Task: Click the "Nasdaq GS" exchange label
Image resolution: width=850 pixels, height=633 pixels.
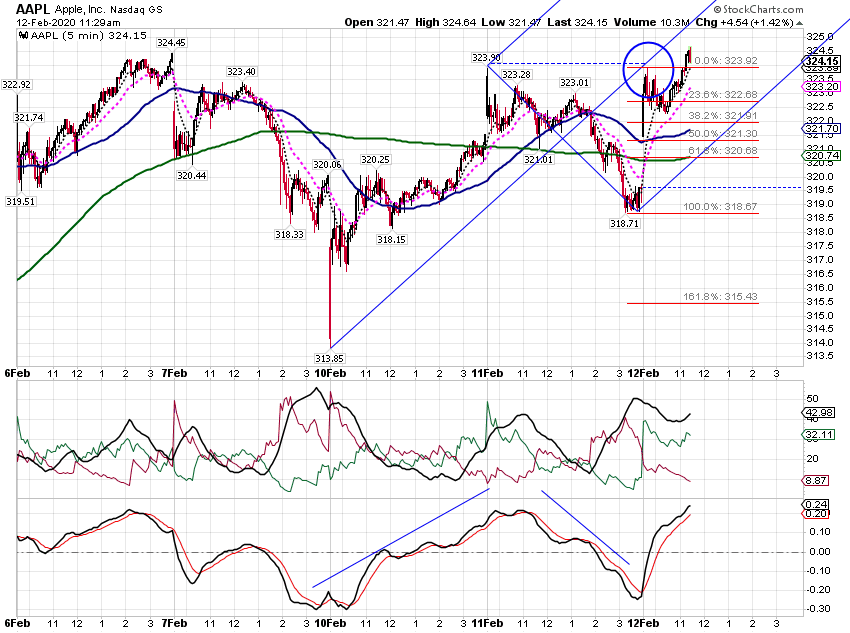Action: pyautogui.click(x=136, y=10)
